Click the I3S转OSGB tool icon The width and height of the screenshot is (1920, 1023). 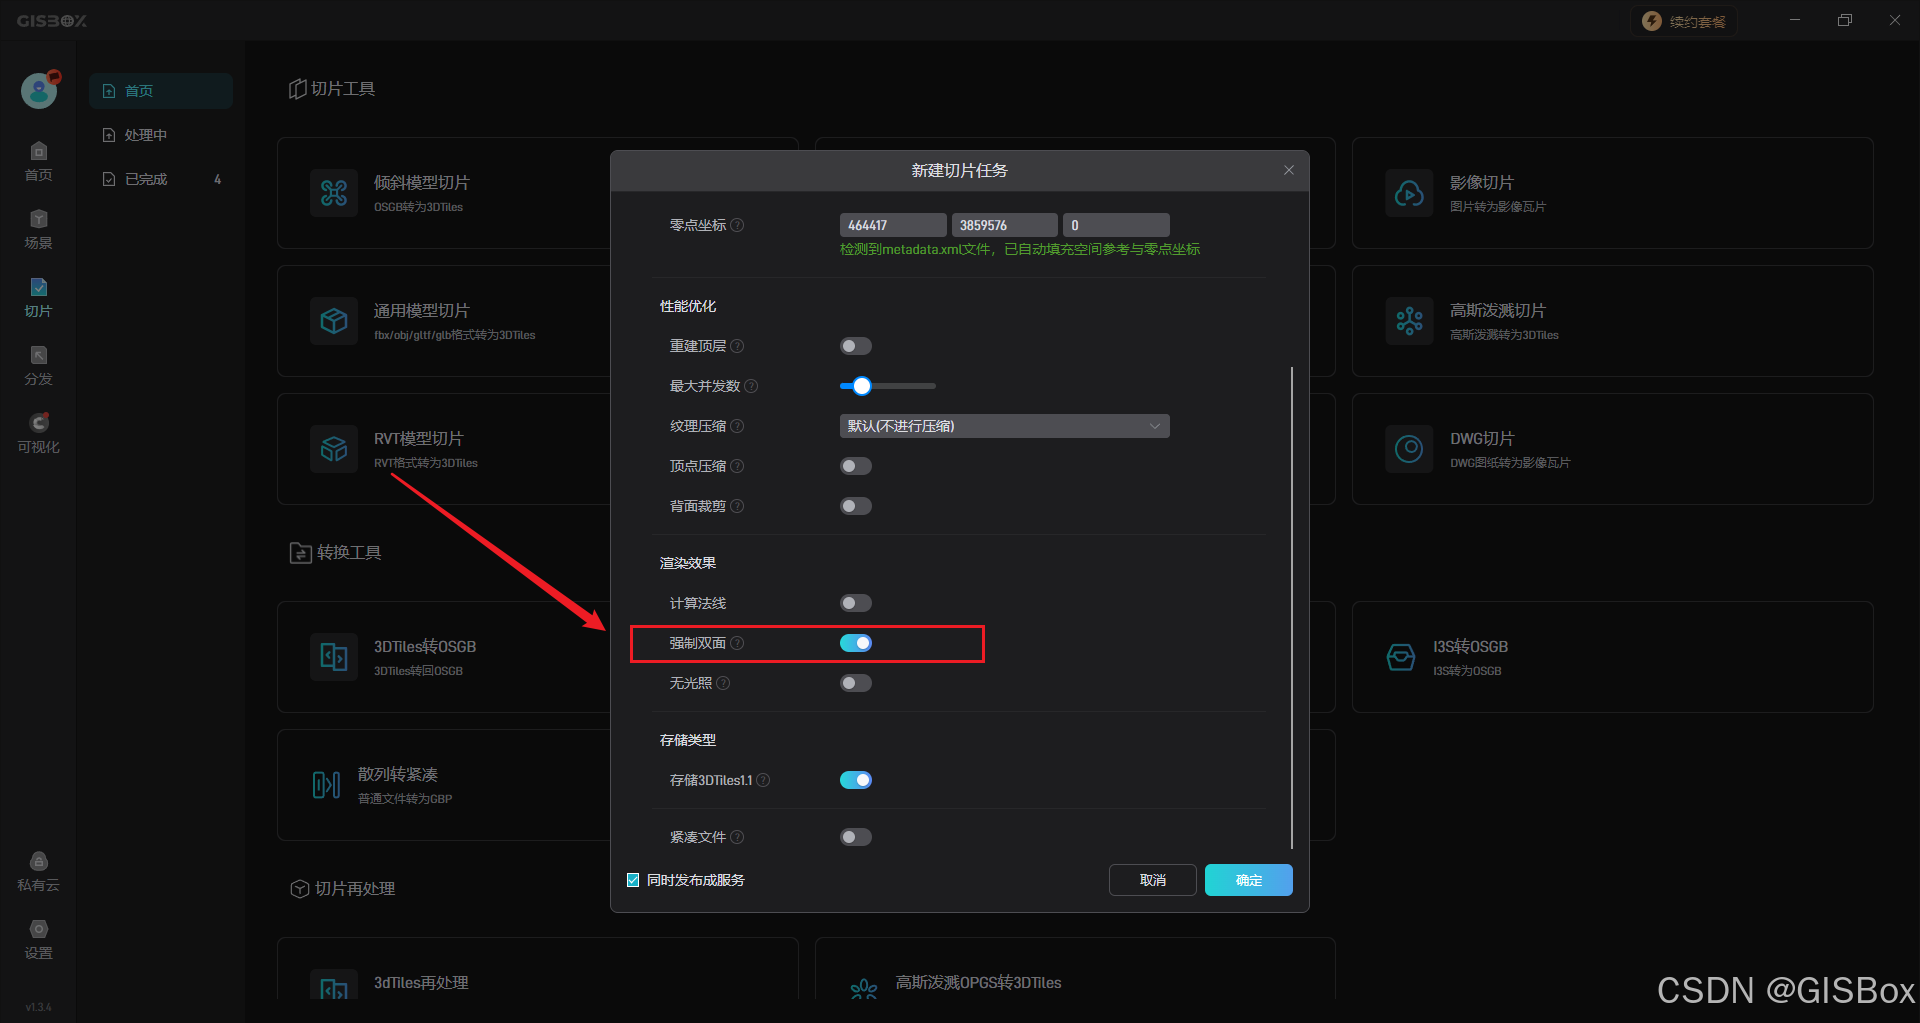pos(1401,657)
